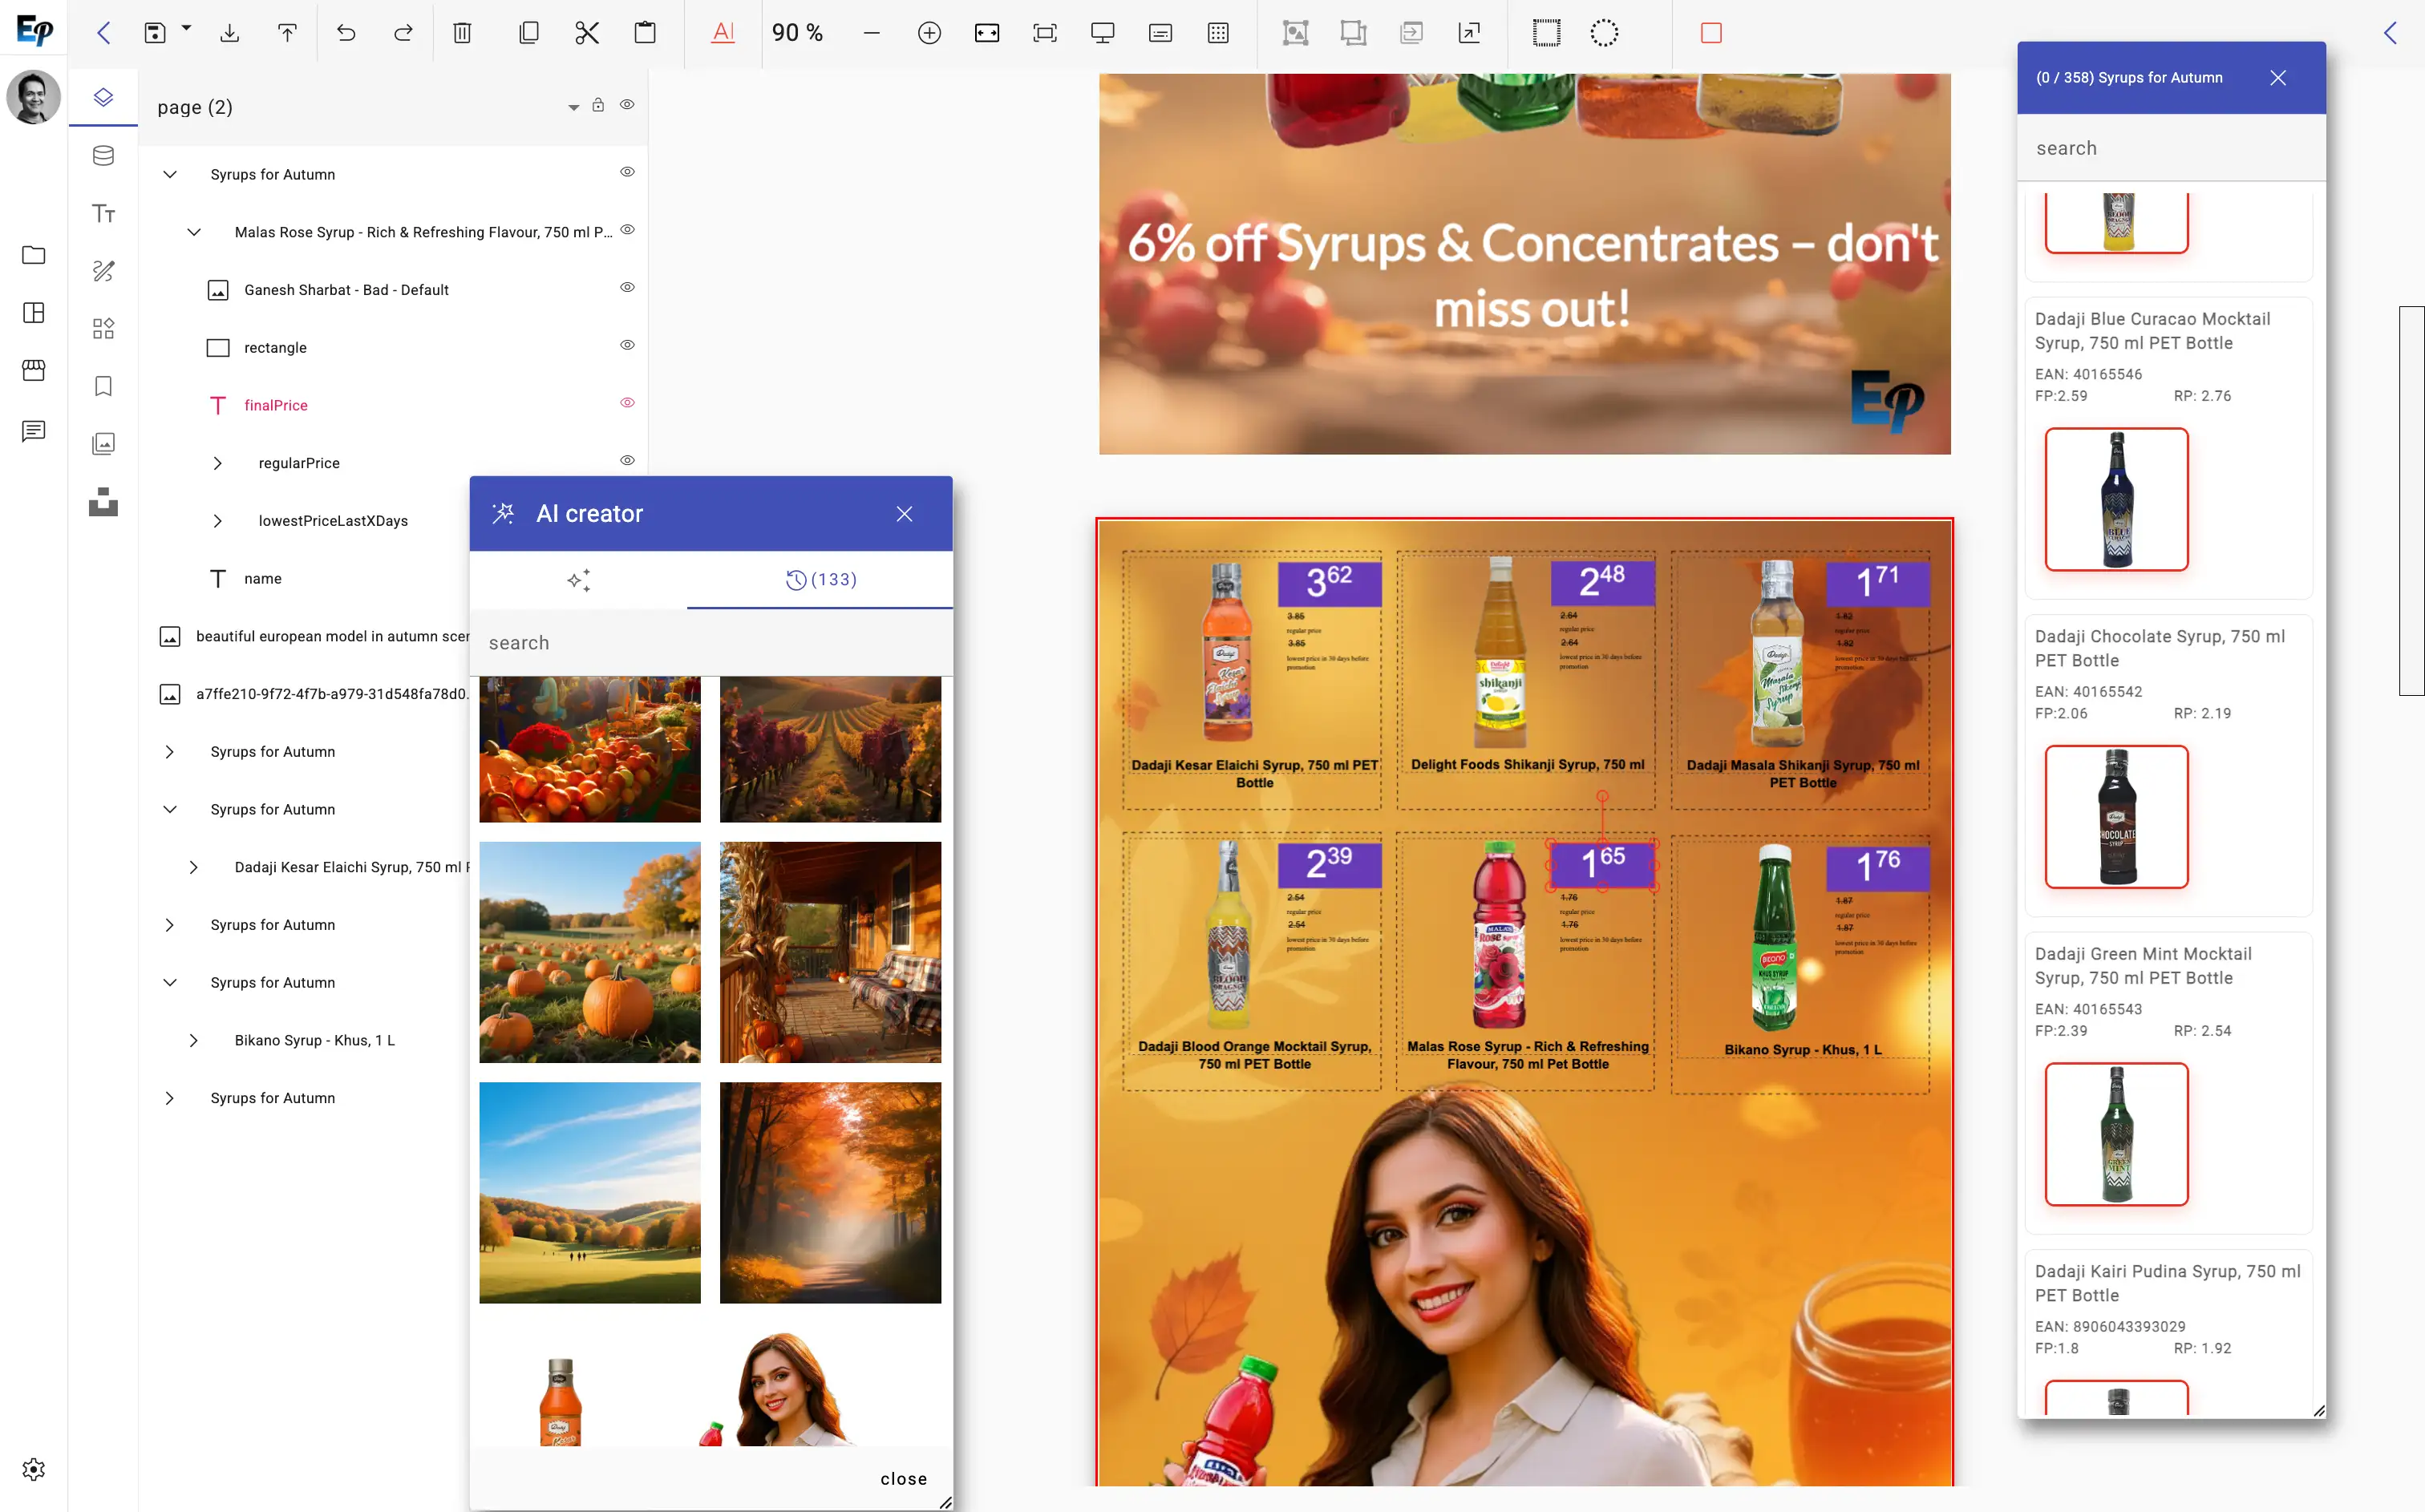Select the scissors cut tool in toolbar
The image size is (2425, 1512).
point(586,32)
